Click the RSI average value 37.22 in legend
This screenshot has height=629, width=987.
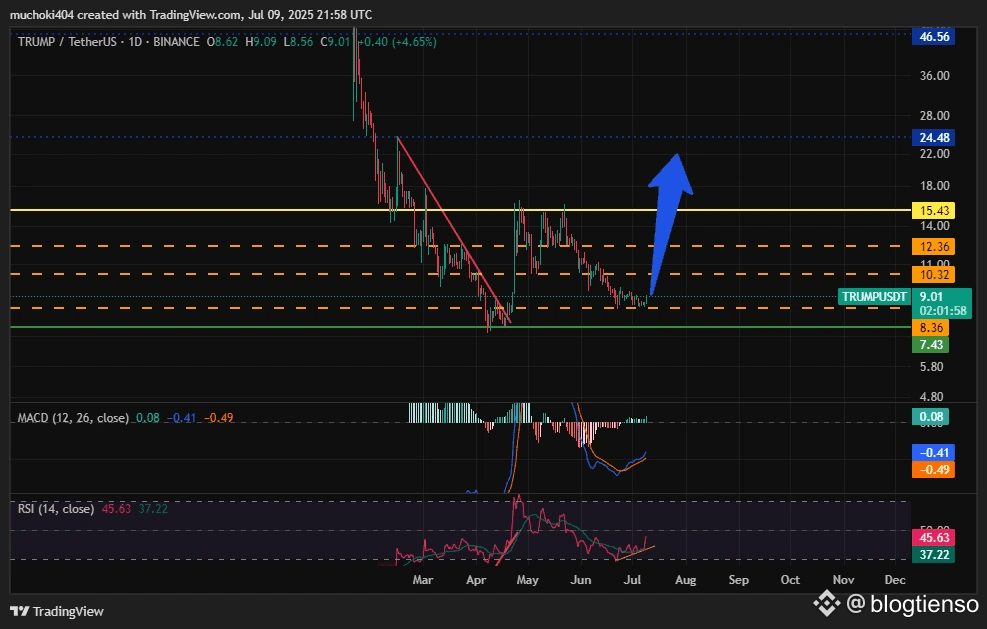pyautogui.click(x=153, y=509)
